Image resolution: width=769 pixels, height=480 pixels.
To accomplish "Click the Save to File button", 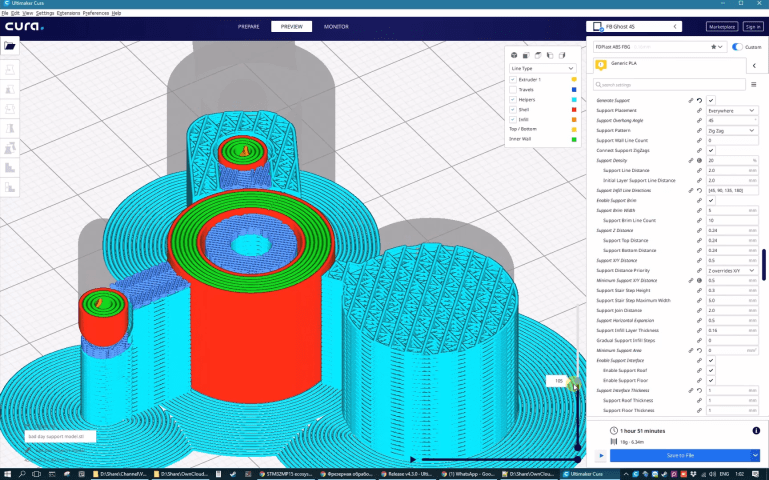I will point(680,455).
